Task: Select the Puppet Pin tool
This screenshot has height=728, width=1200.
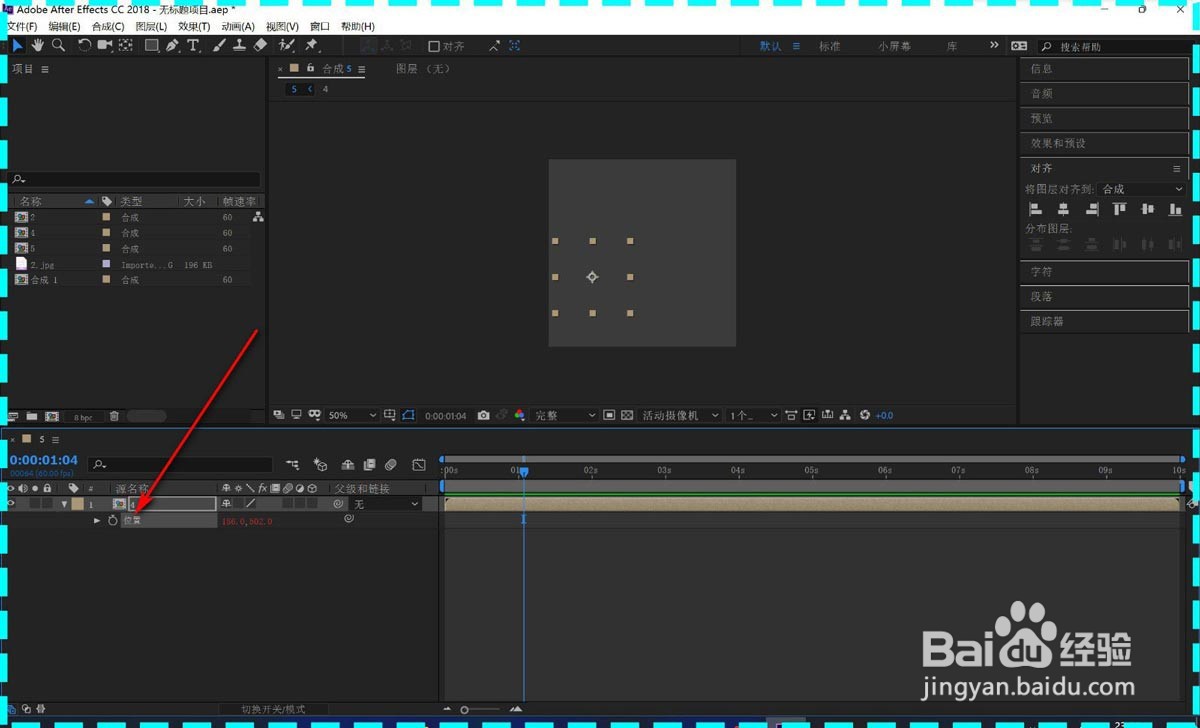Action: 311,45
